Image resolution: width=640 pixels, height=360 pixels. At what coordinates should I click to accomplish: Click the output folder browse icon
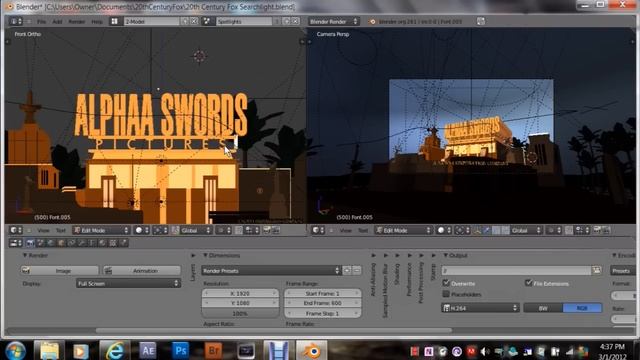pos(596,270)
